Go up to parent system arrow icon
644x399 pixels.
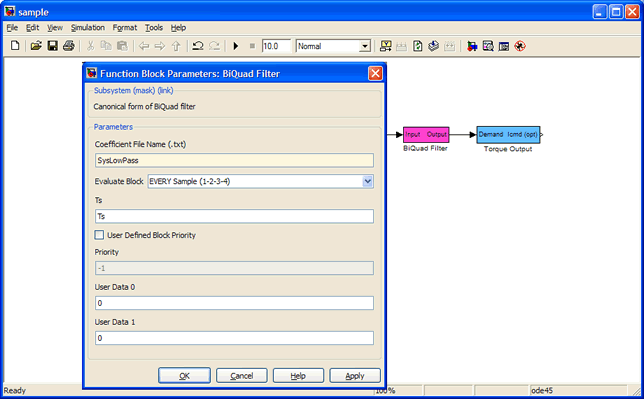176,46
